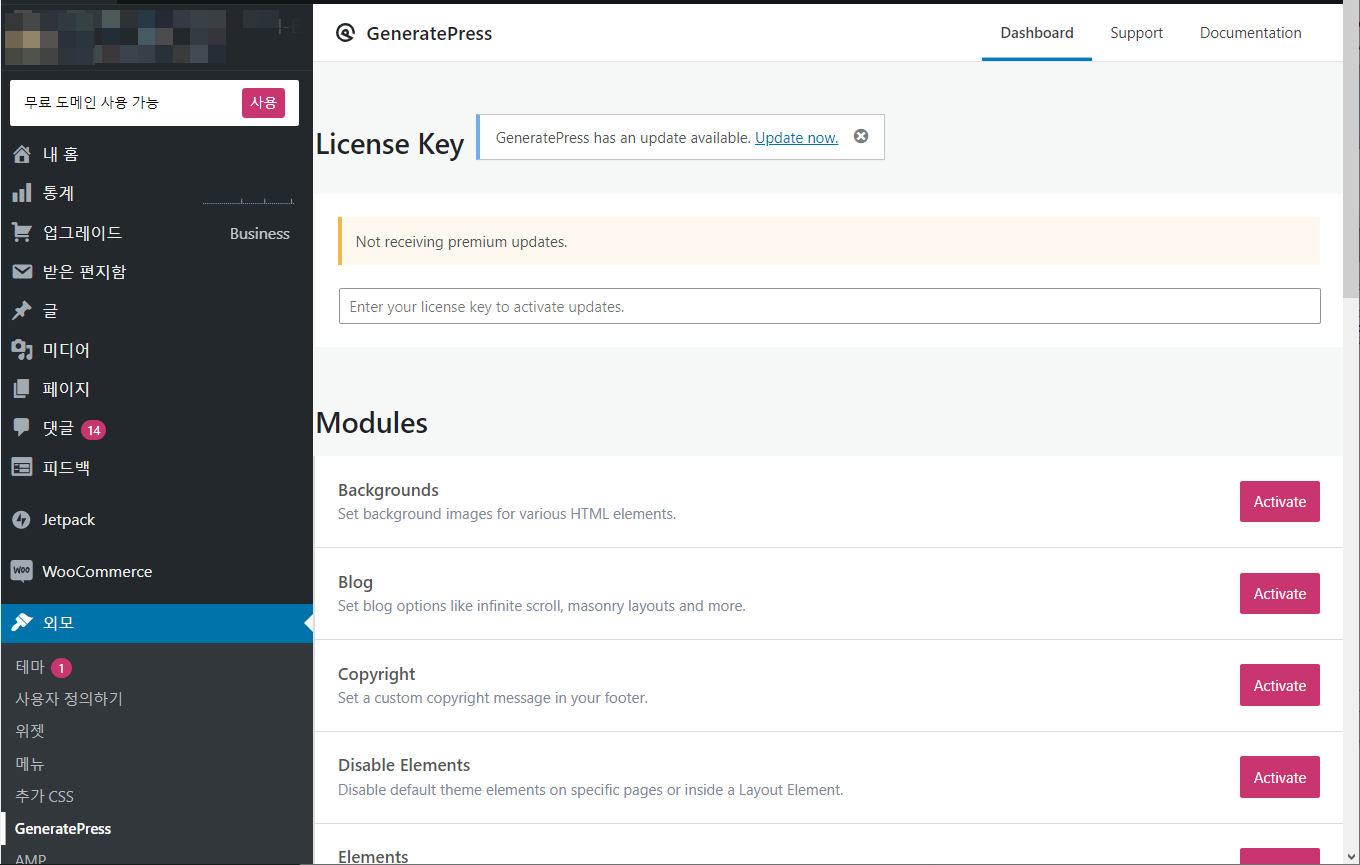
Task: Click the 사용 free domain button
Action: coord(263,103)
